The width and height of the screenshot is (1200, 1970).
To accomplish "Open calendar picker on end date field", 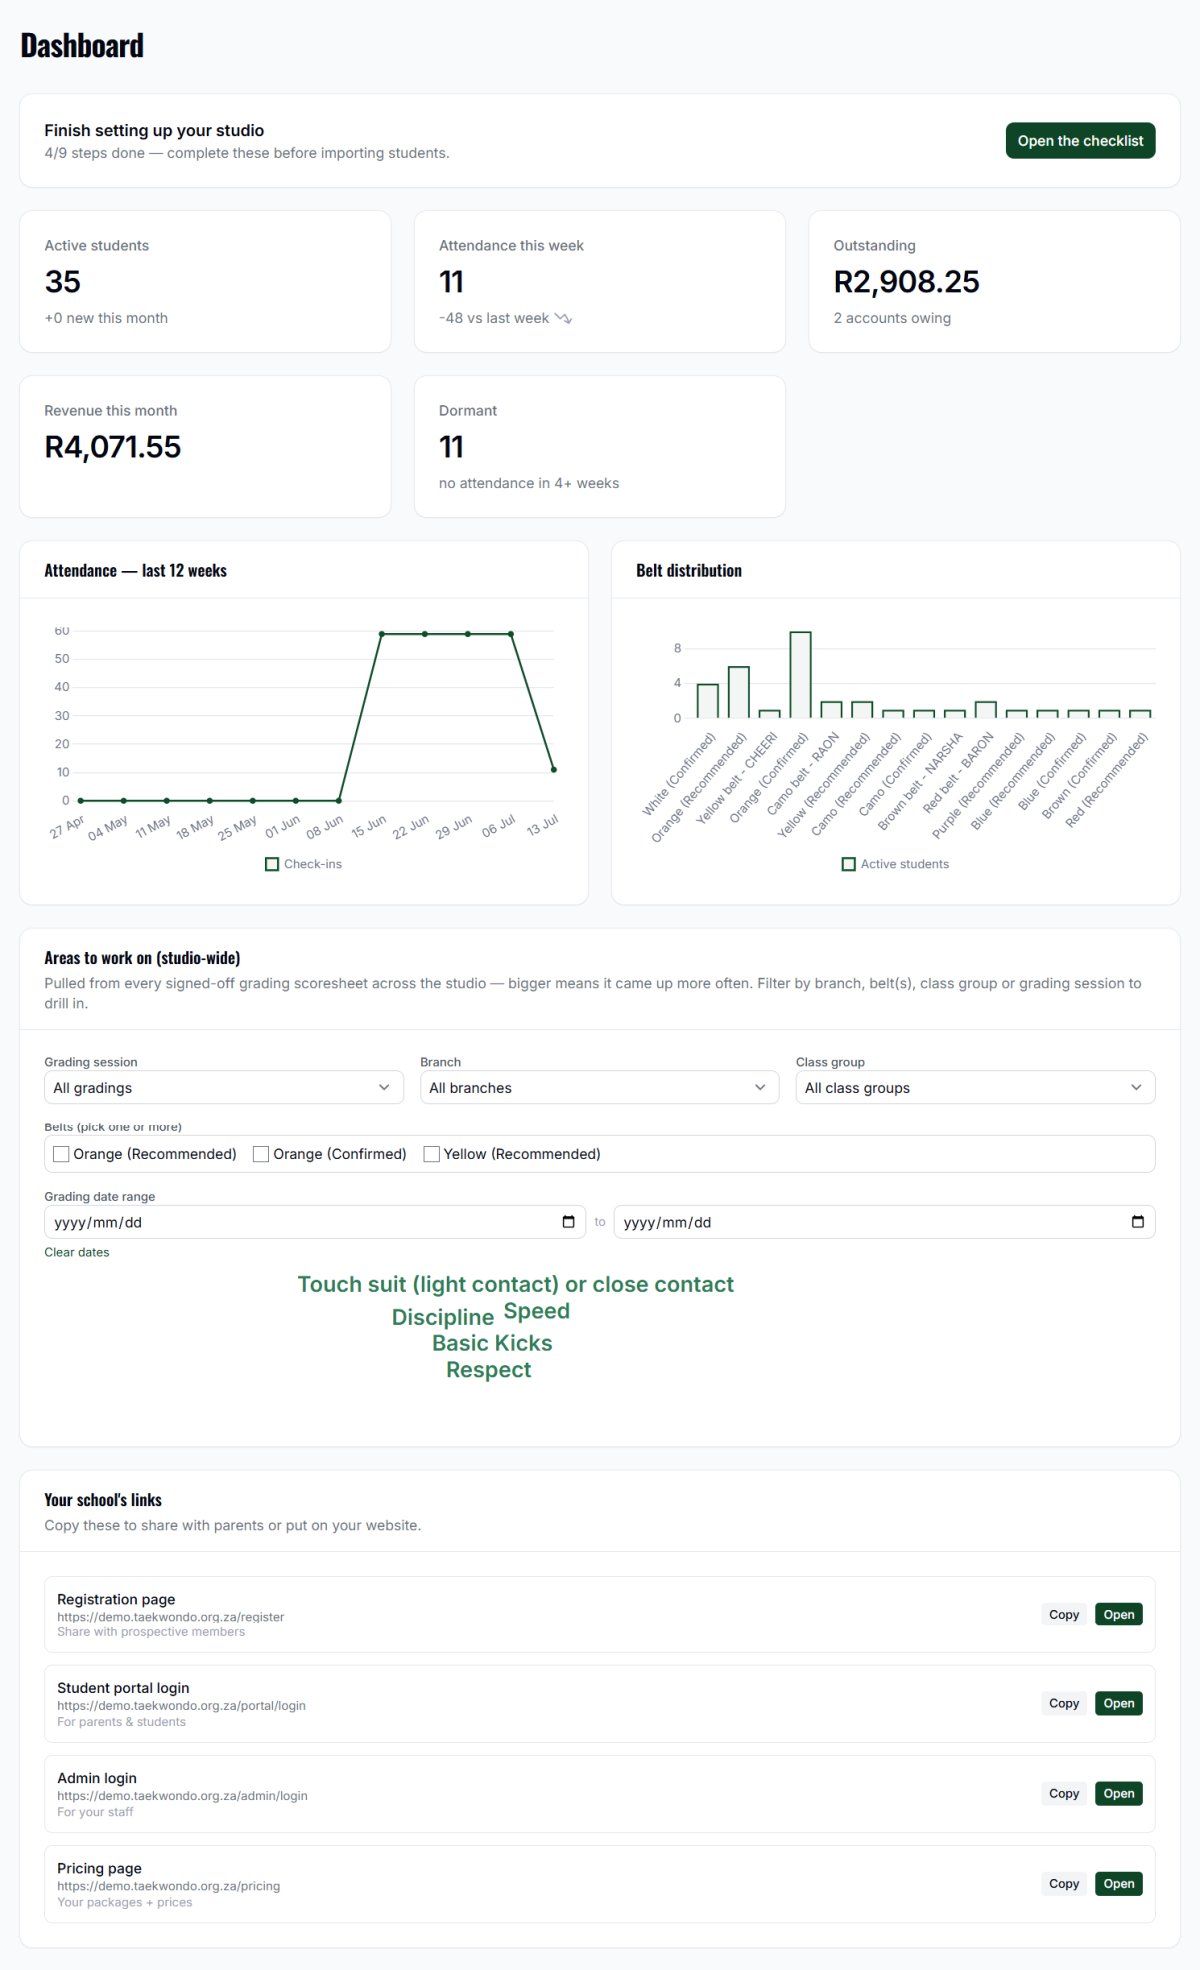I will pos(1137,1222).
